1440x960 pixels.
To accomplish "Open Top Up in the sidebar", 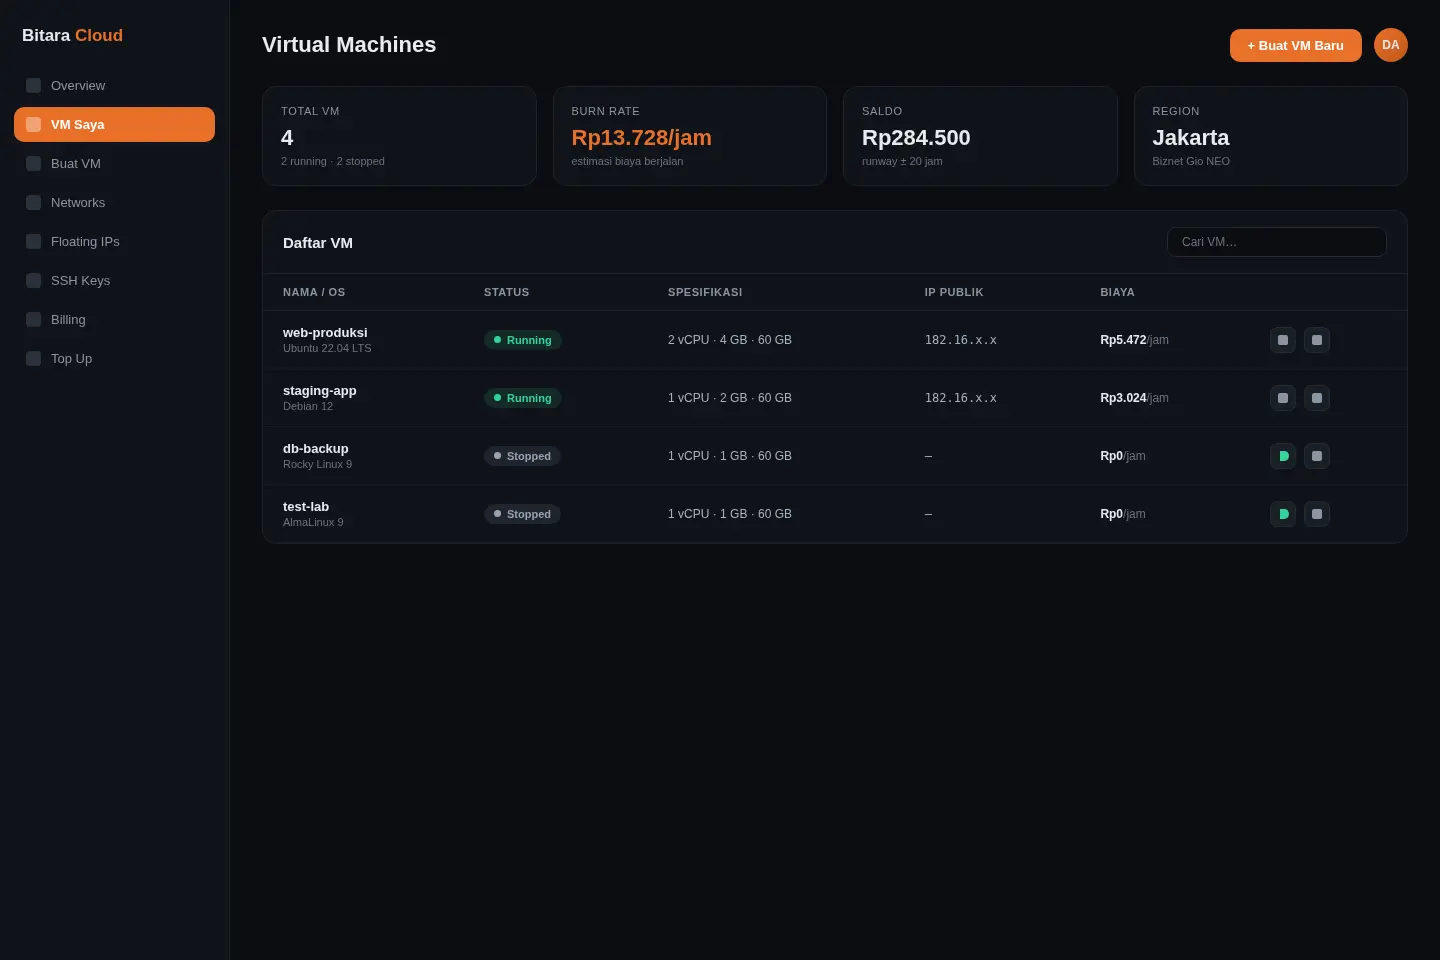I will (x=114, y=359).
